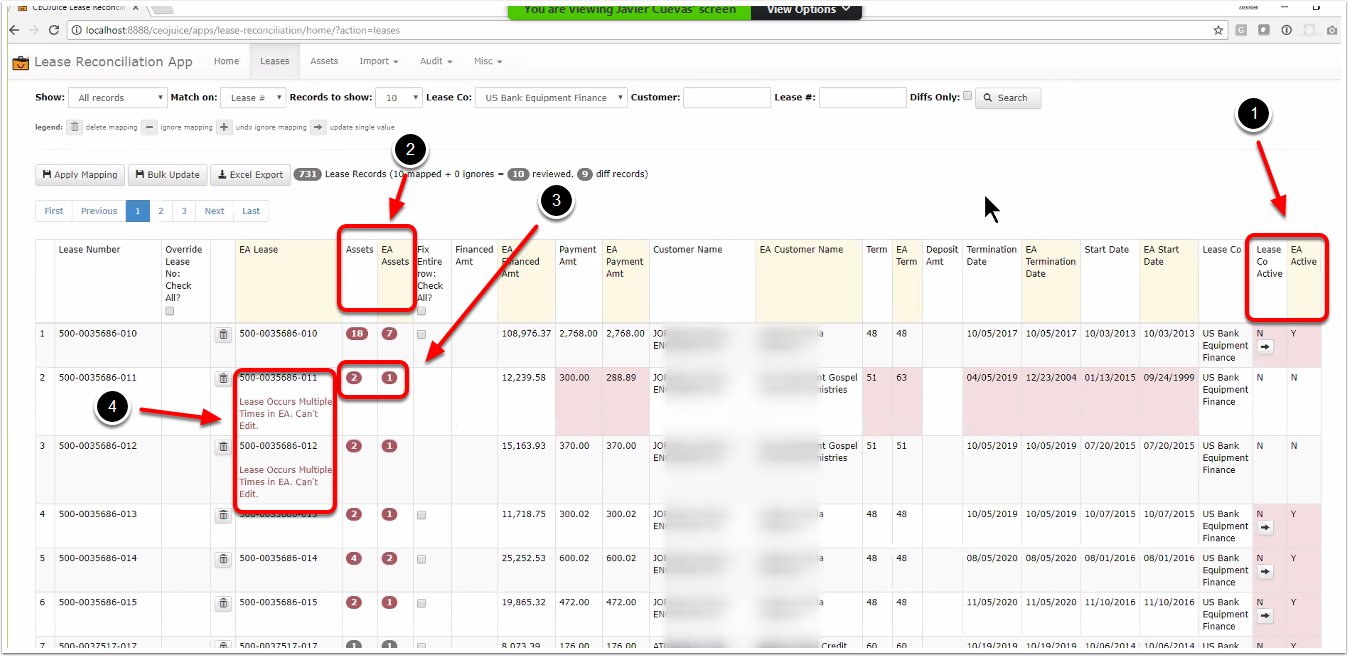Screen dimensions: 1348x656
Task: Click the browser address bar
Action: (x=640, y=30)
